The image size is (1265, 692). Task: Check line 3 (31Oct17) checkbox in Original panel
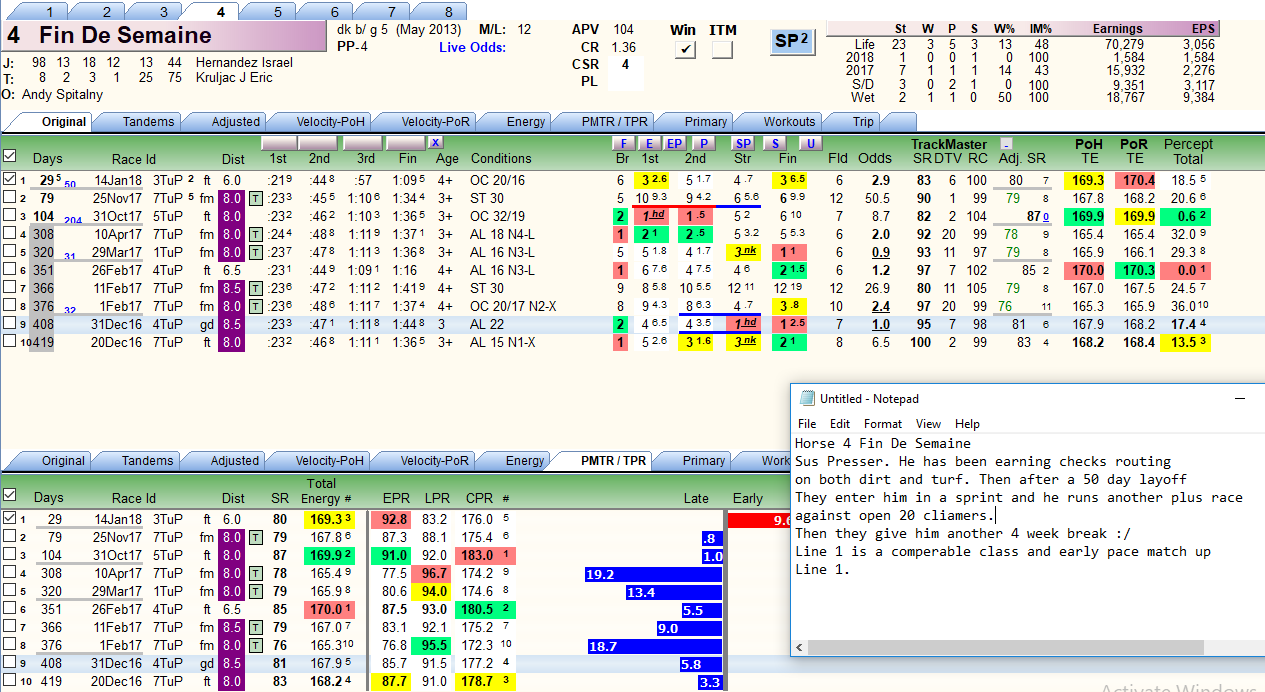click(9, 216)
